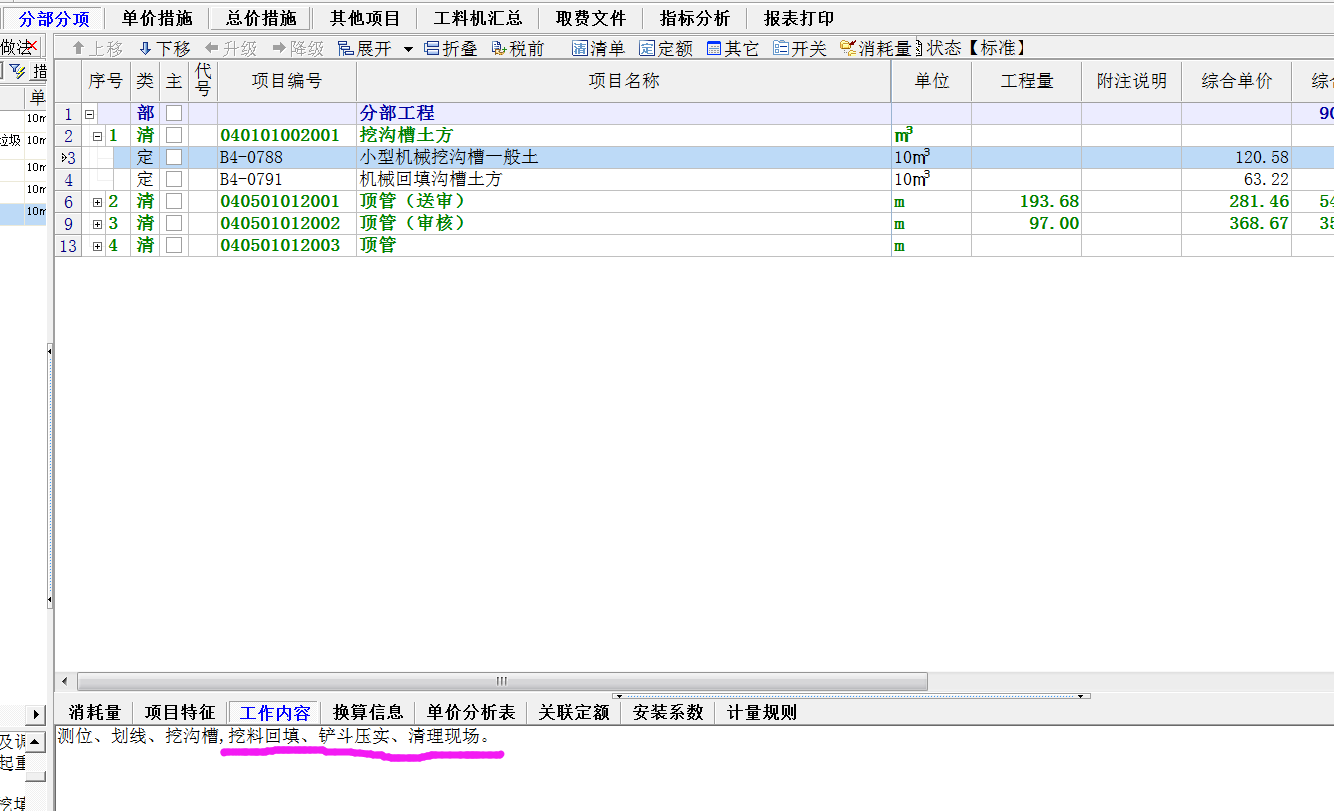Open the 工料机汇总 tab
1334x811 pixels.
[478, 18]
